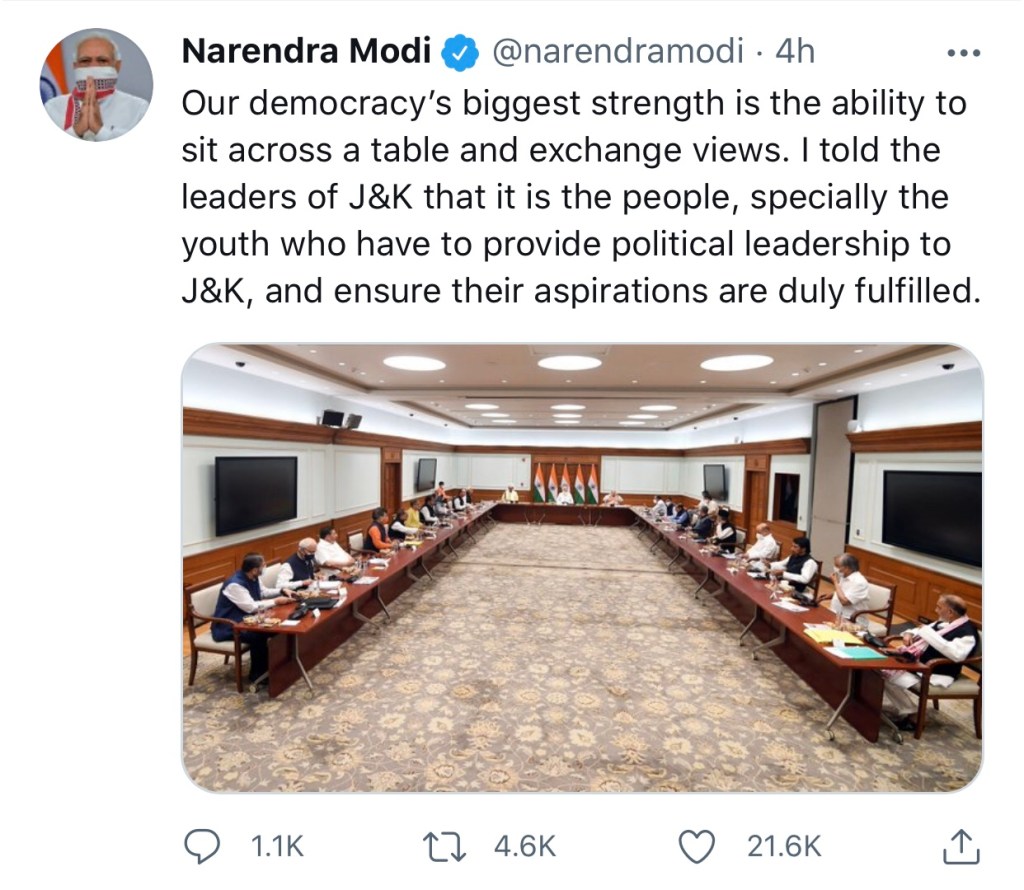Click the 21.6K likes count
Screen dimensions: 1024x890
tap(784, 847)
